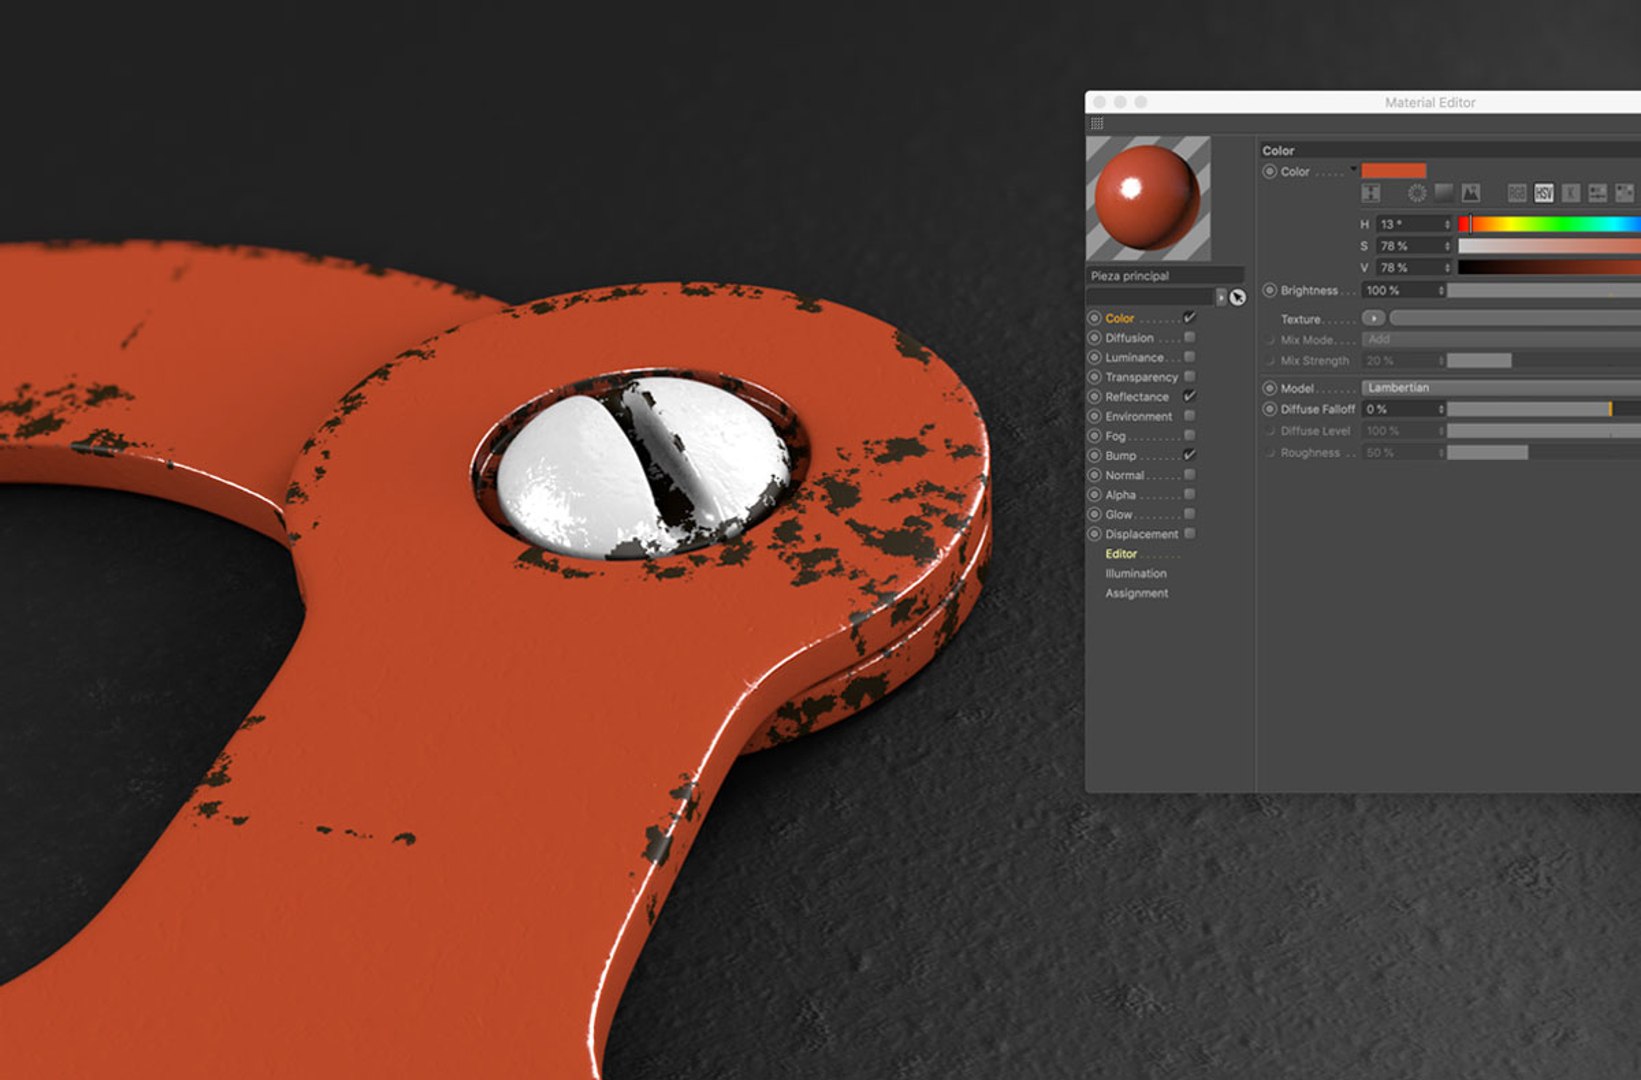
Task: Enable the Environment channel checkbox
Action: pos(1190,416)
